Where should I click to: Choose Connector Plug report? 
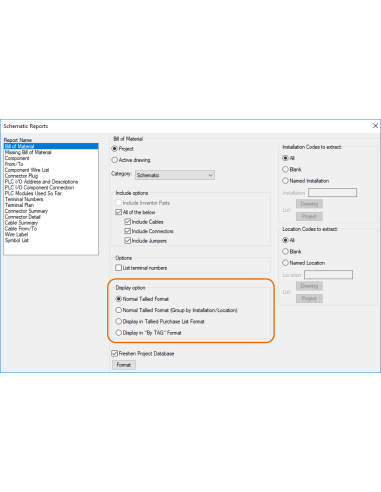(21, 176)
